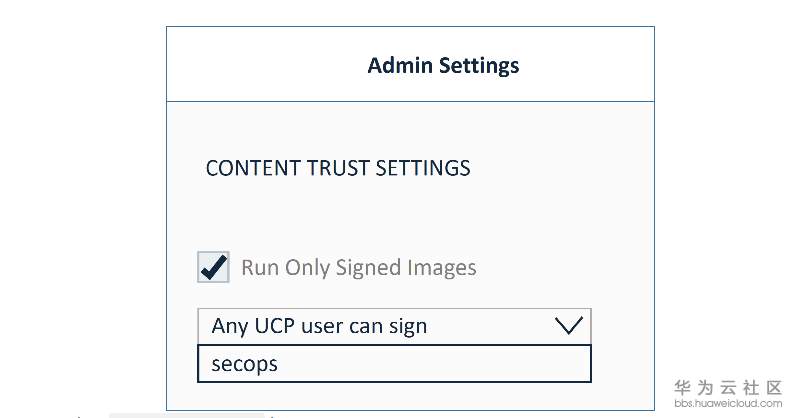The width and height of the screenshot is (796, 418).
Task: Open the bbs.huaweicloud.com link
Action: (x=729, y=403)
